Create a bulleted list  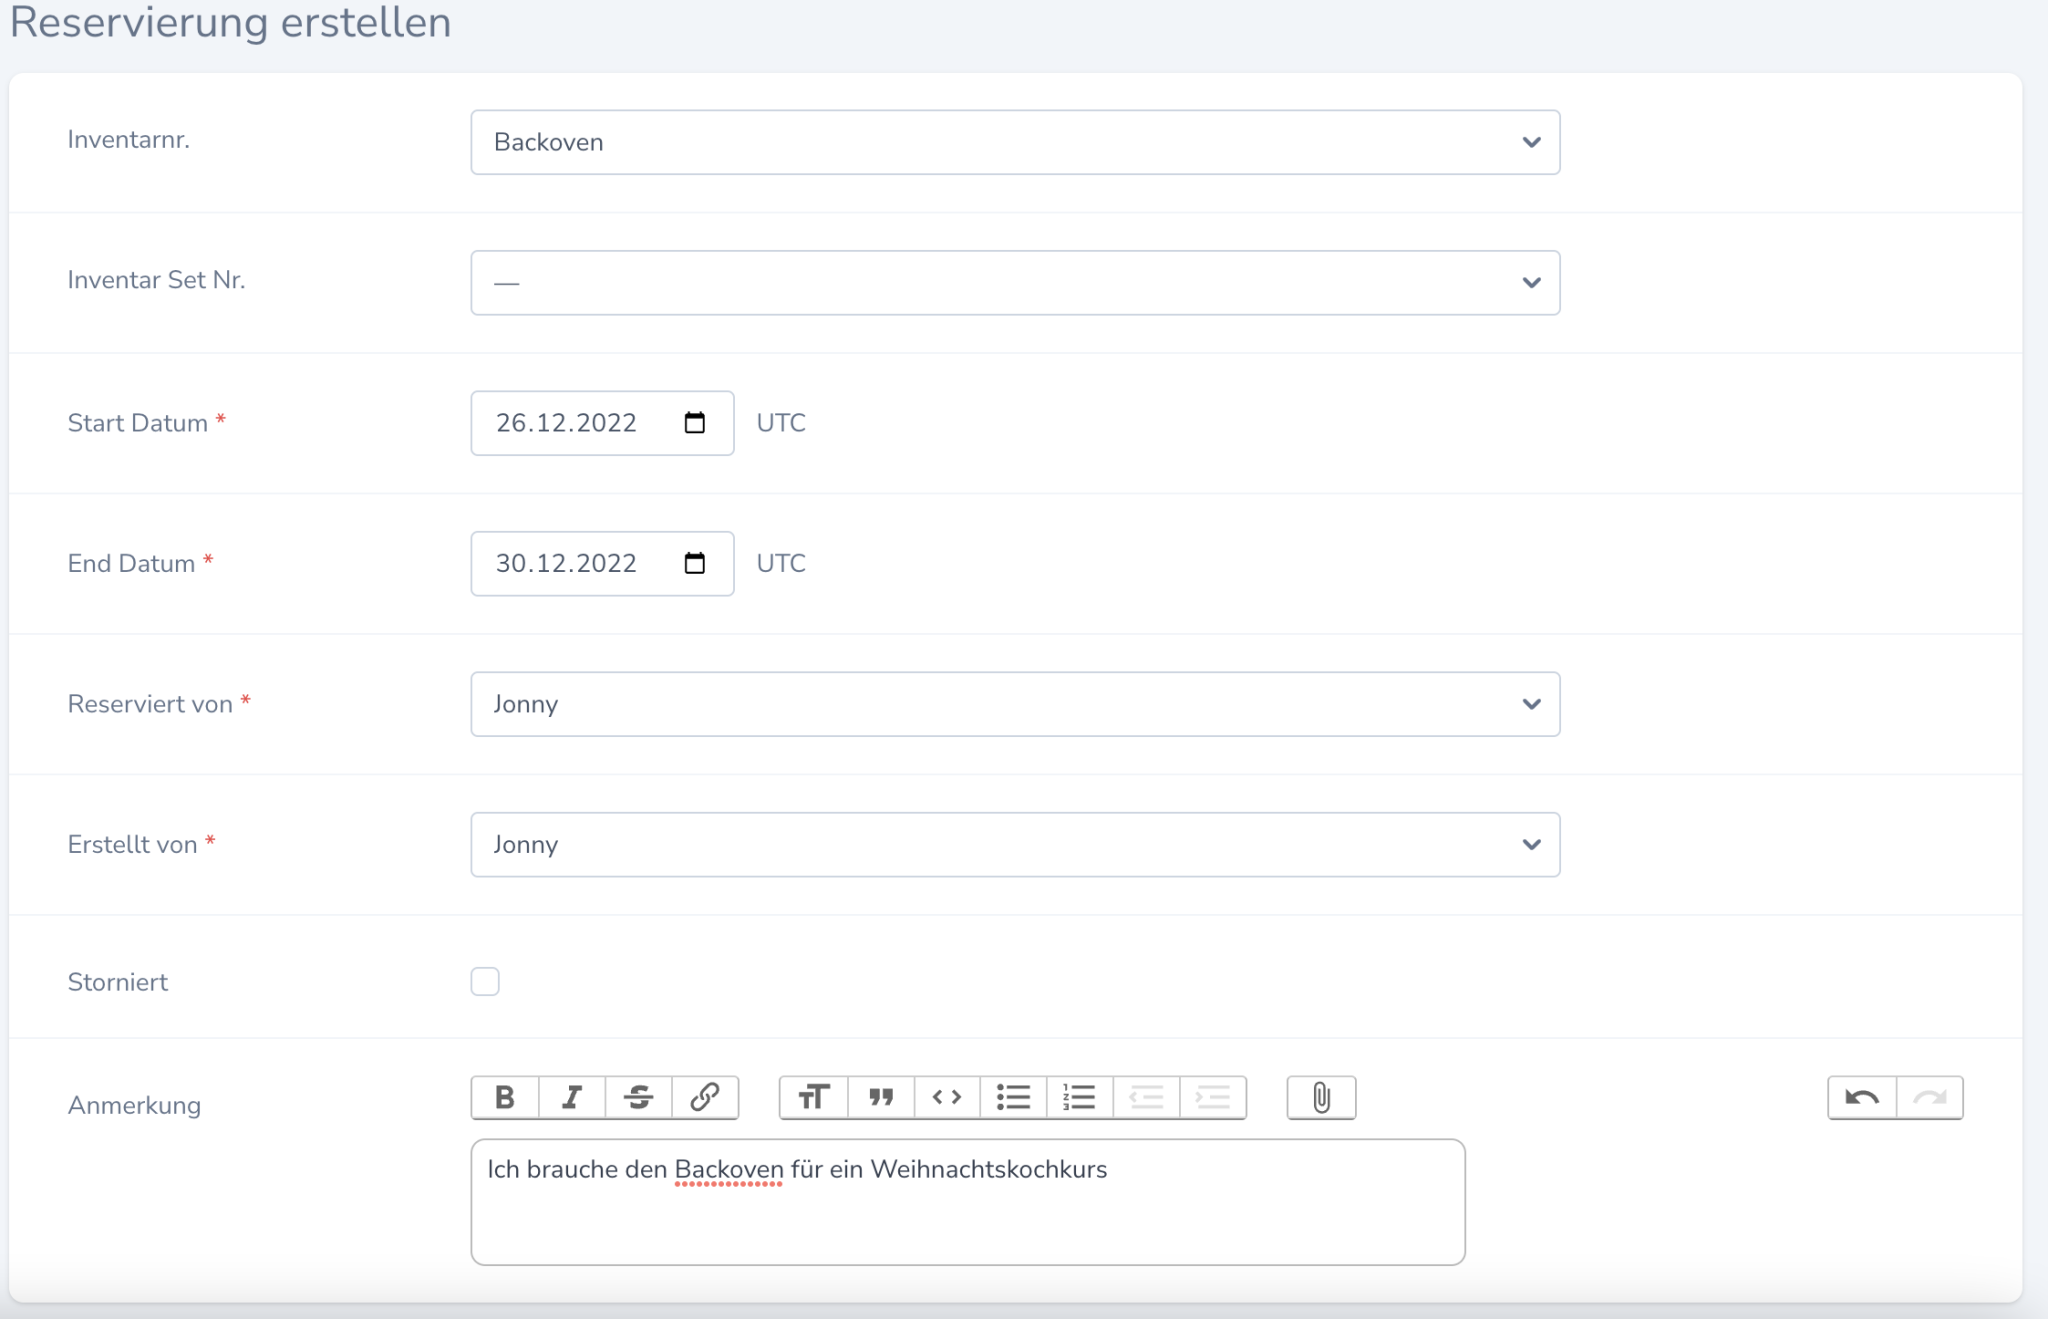(x=1013, y=1098)
